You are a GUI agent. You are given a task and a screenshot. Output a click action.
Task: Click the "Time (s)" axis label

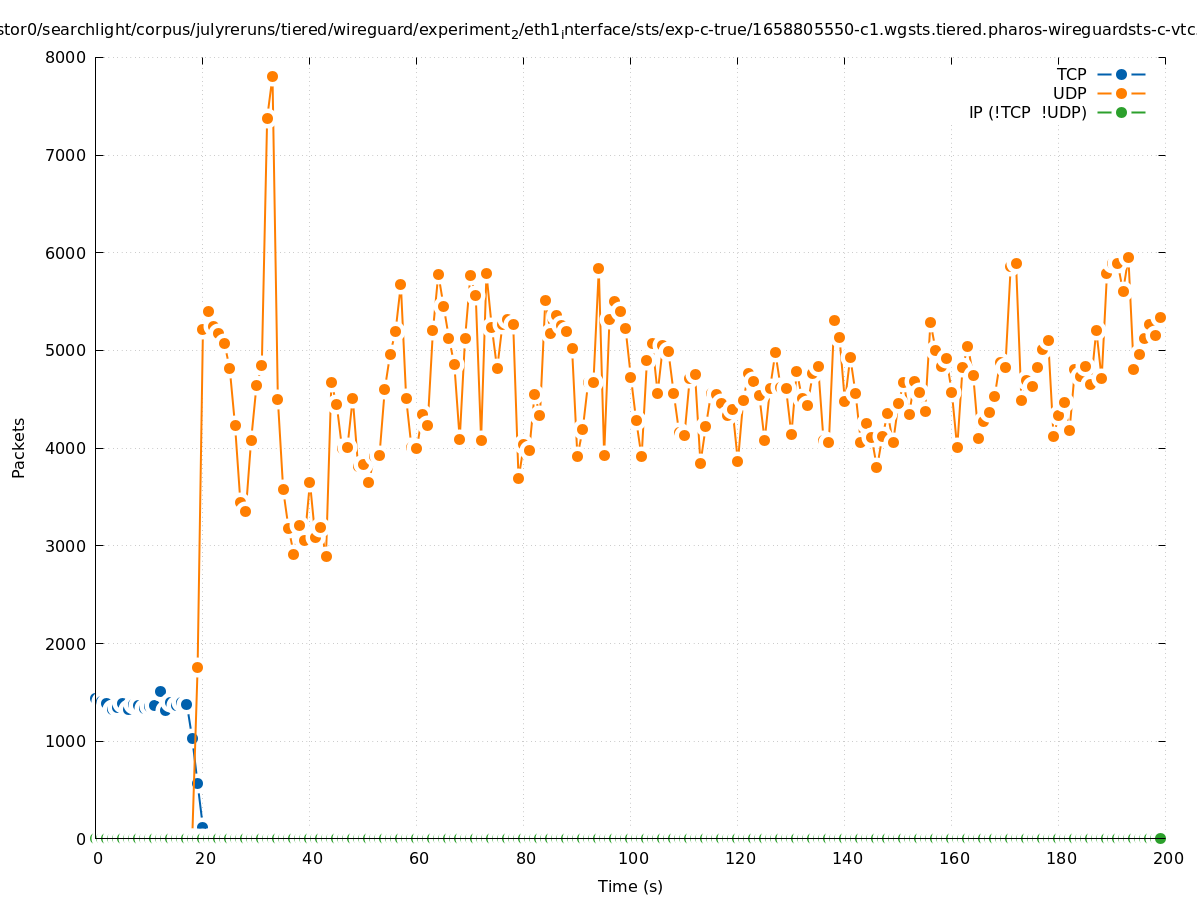(x=630, y=886)
